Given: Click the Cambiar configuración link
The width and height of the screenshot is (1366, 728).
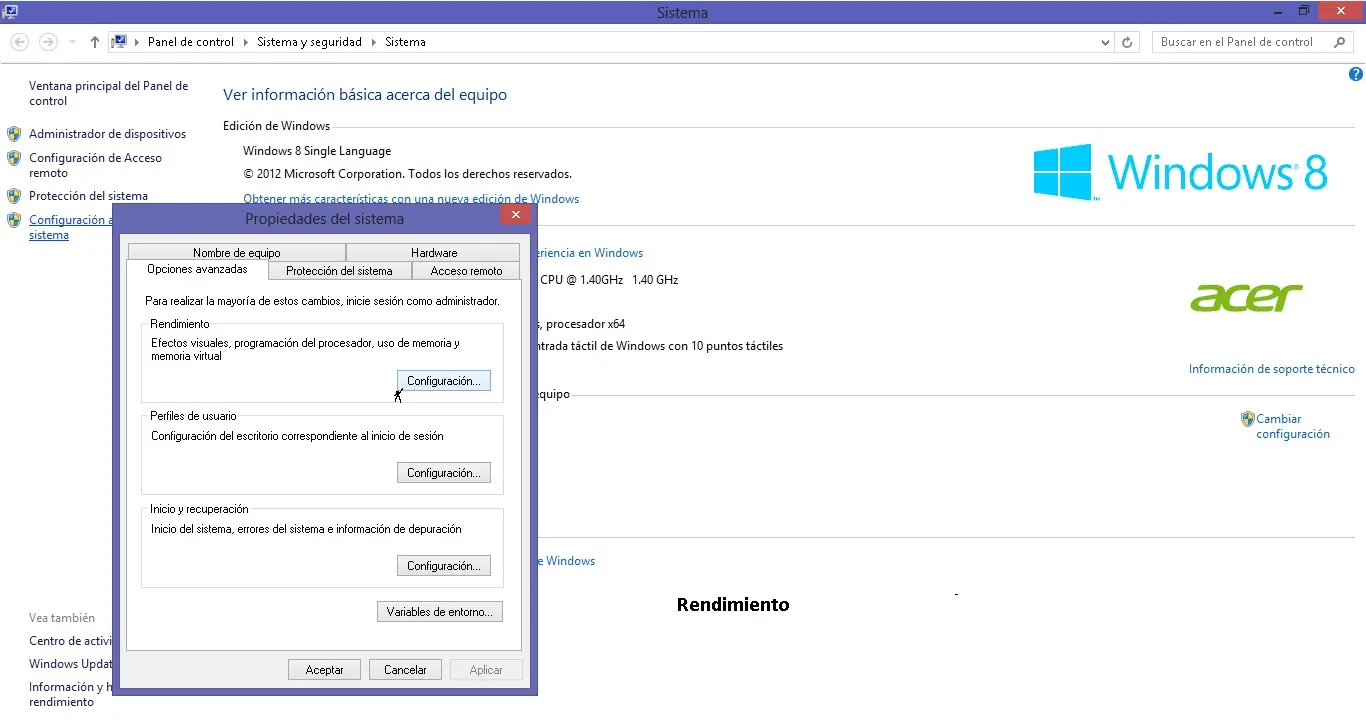Looking at the screenshot, I should tap(1293, 426).
